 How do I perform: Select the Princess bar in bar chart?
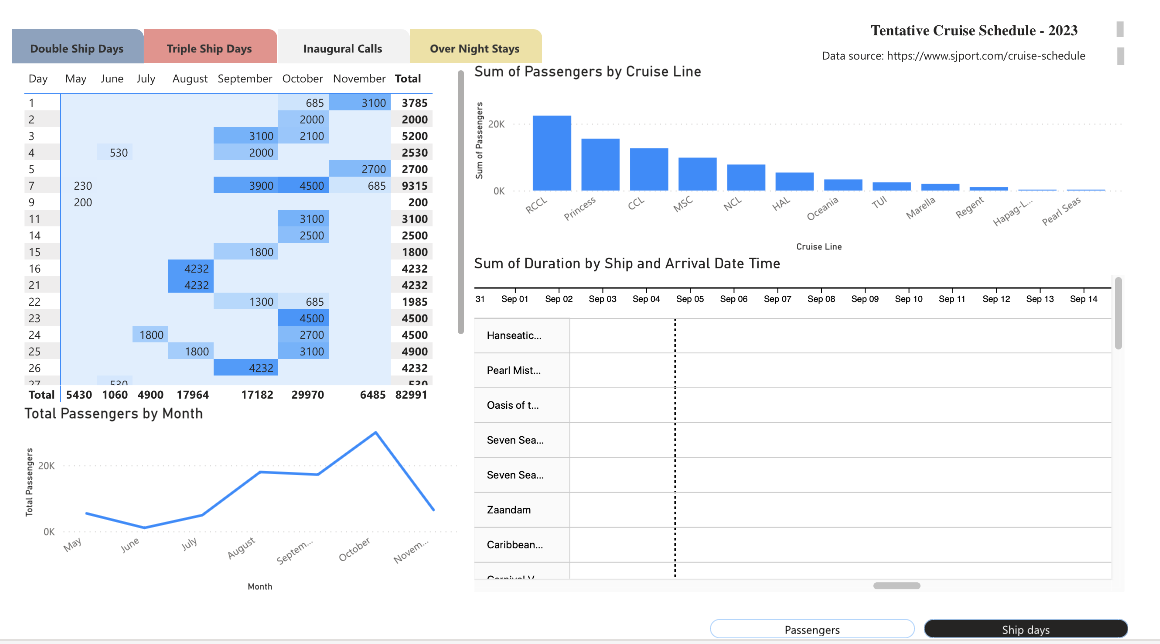tap(600, 164)
